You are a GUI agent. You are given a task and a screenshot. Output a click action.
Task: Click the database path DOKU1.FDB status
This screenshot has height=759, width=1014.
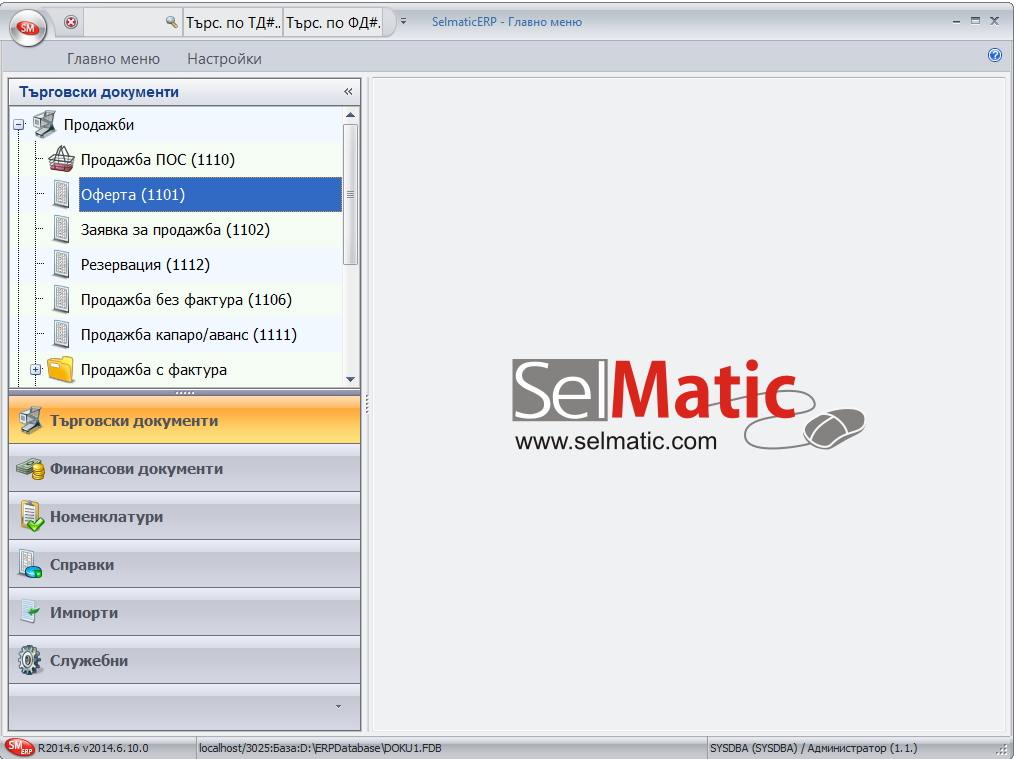pos(320,748)
